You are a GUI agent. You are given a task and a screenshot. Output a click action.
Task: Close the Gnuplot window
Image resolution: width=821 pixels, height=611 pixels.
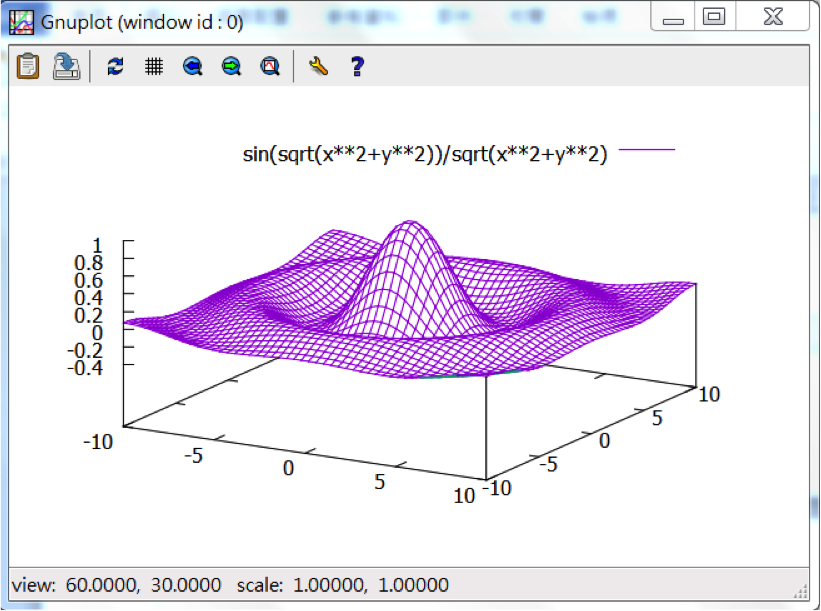point(772,17)
